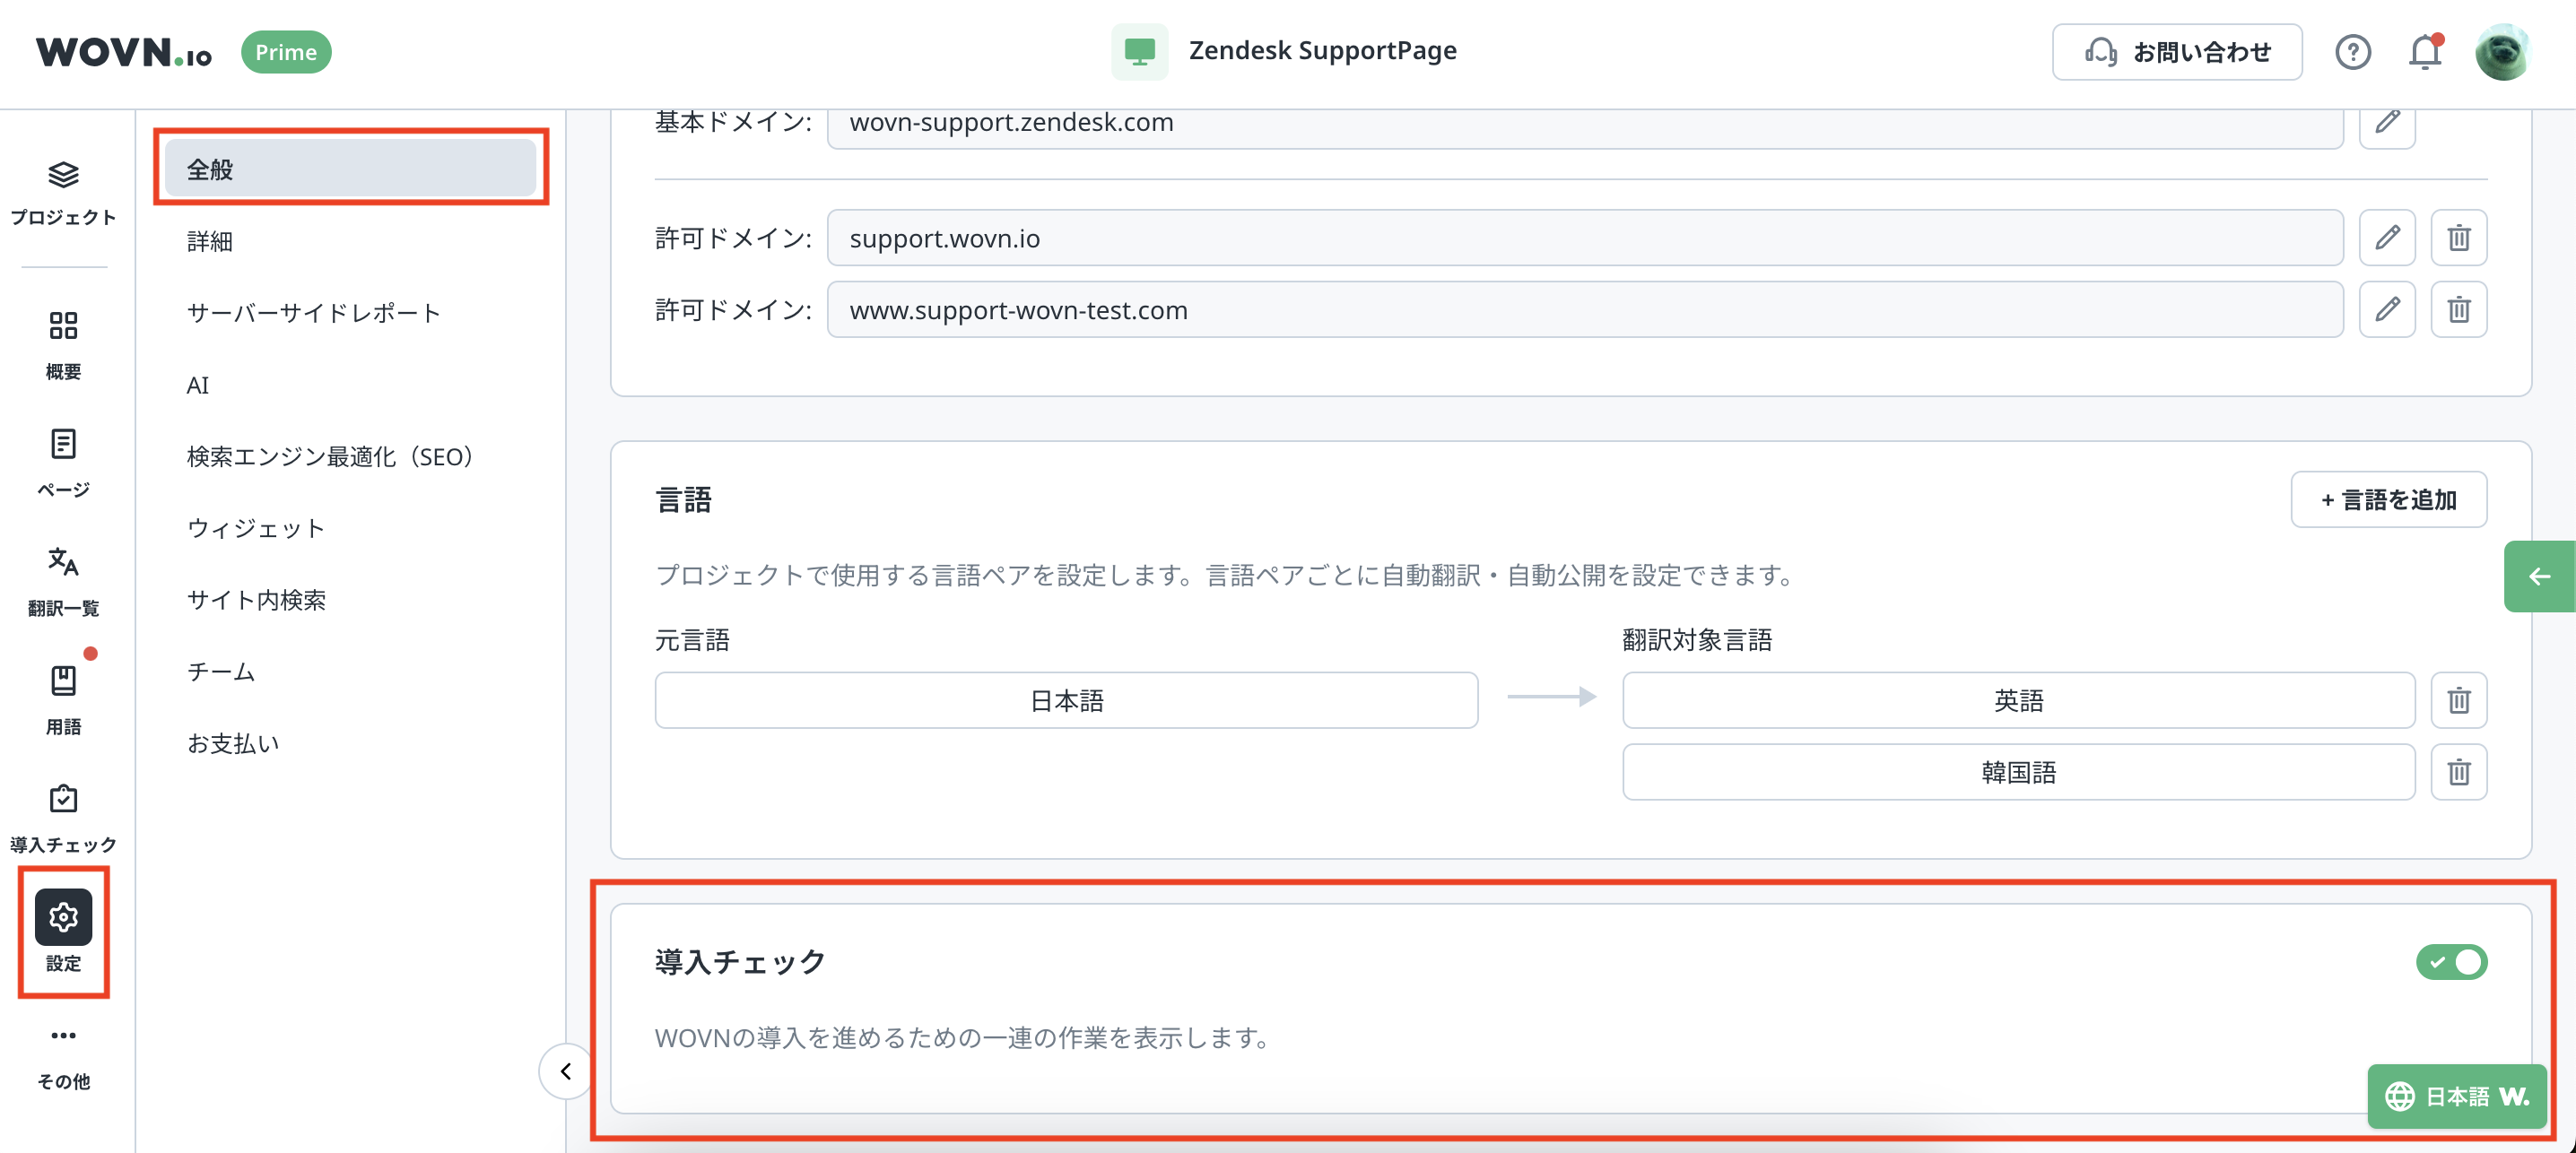Collapse the settings side menu chevron
Screen dimensions: 2576x1153
(x=566, y=1072)
